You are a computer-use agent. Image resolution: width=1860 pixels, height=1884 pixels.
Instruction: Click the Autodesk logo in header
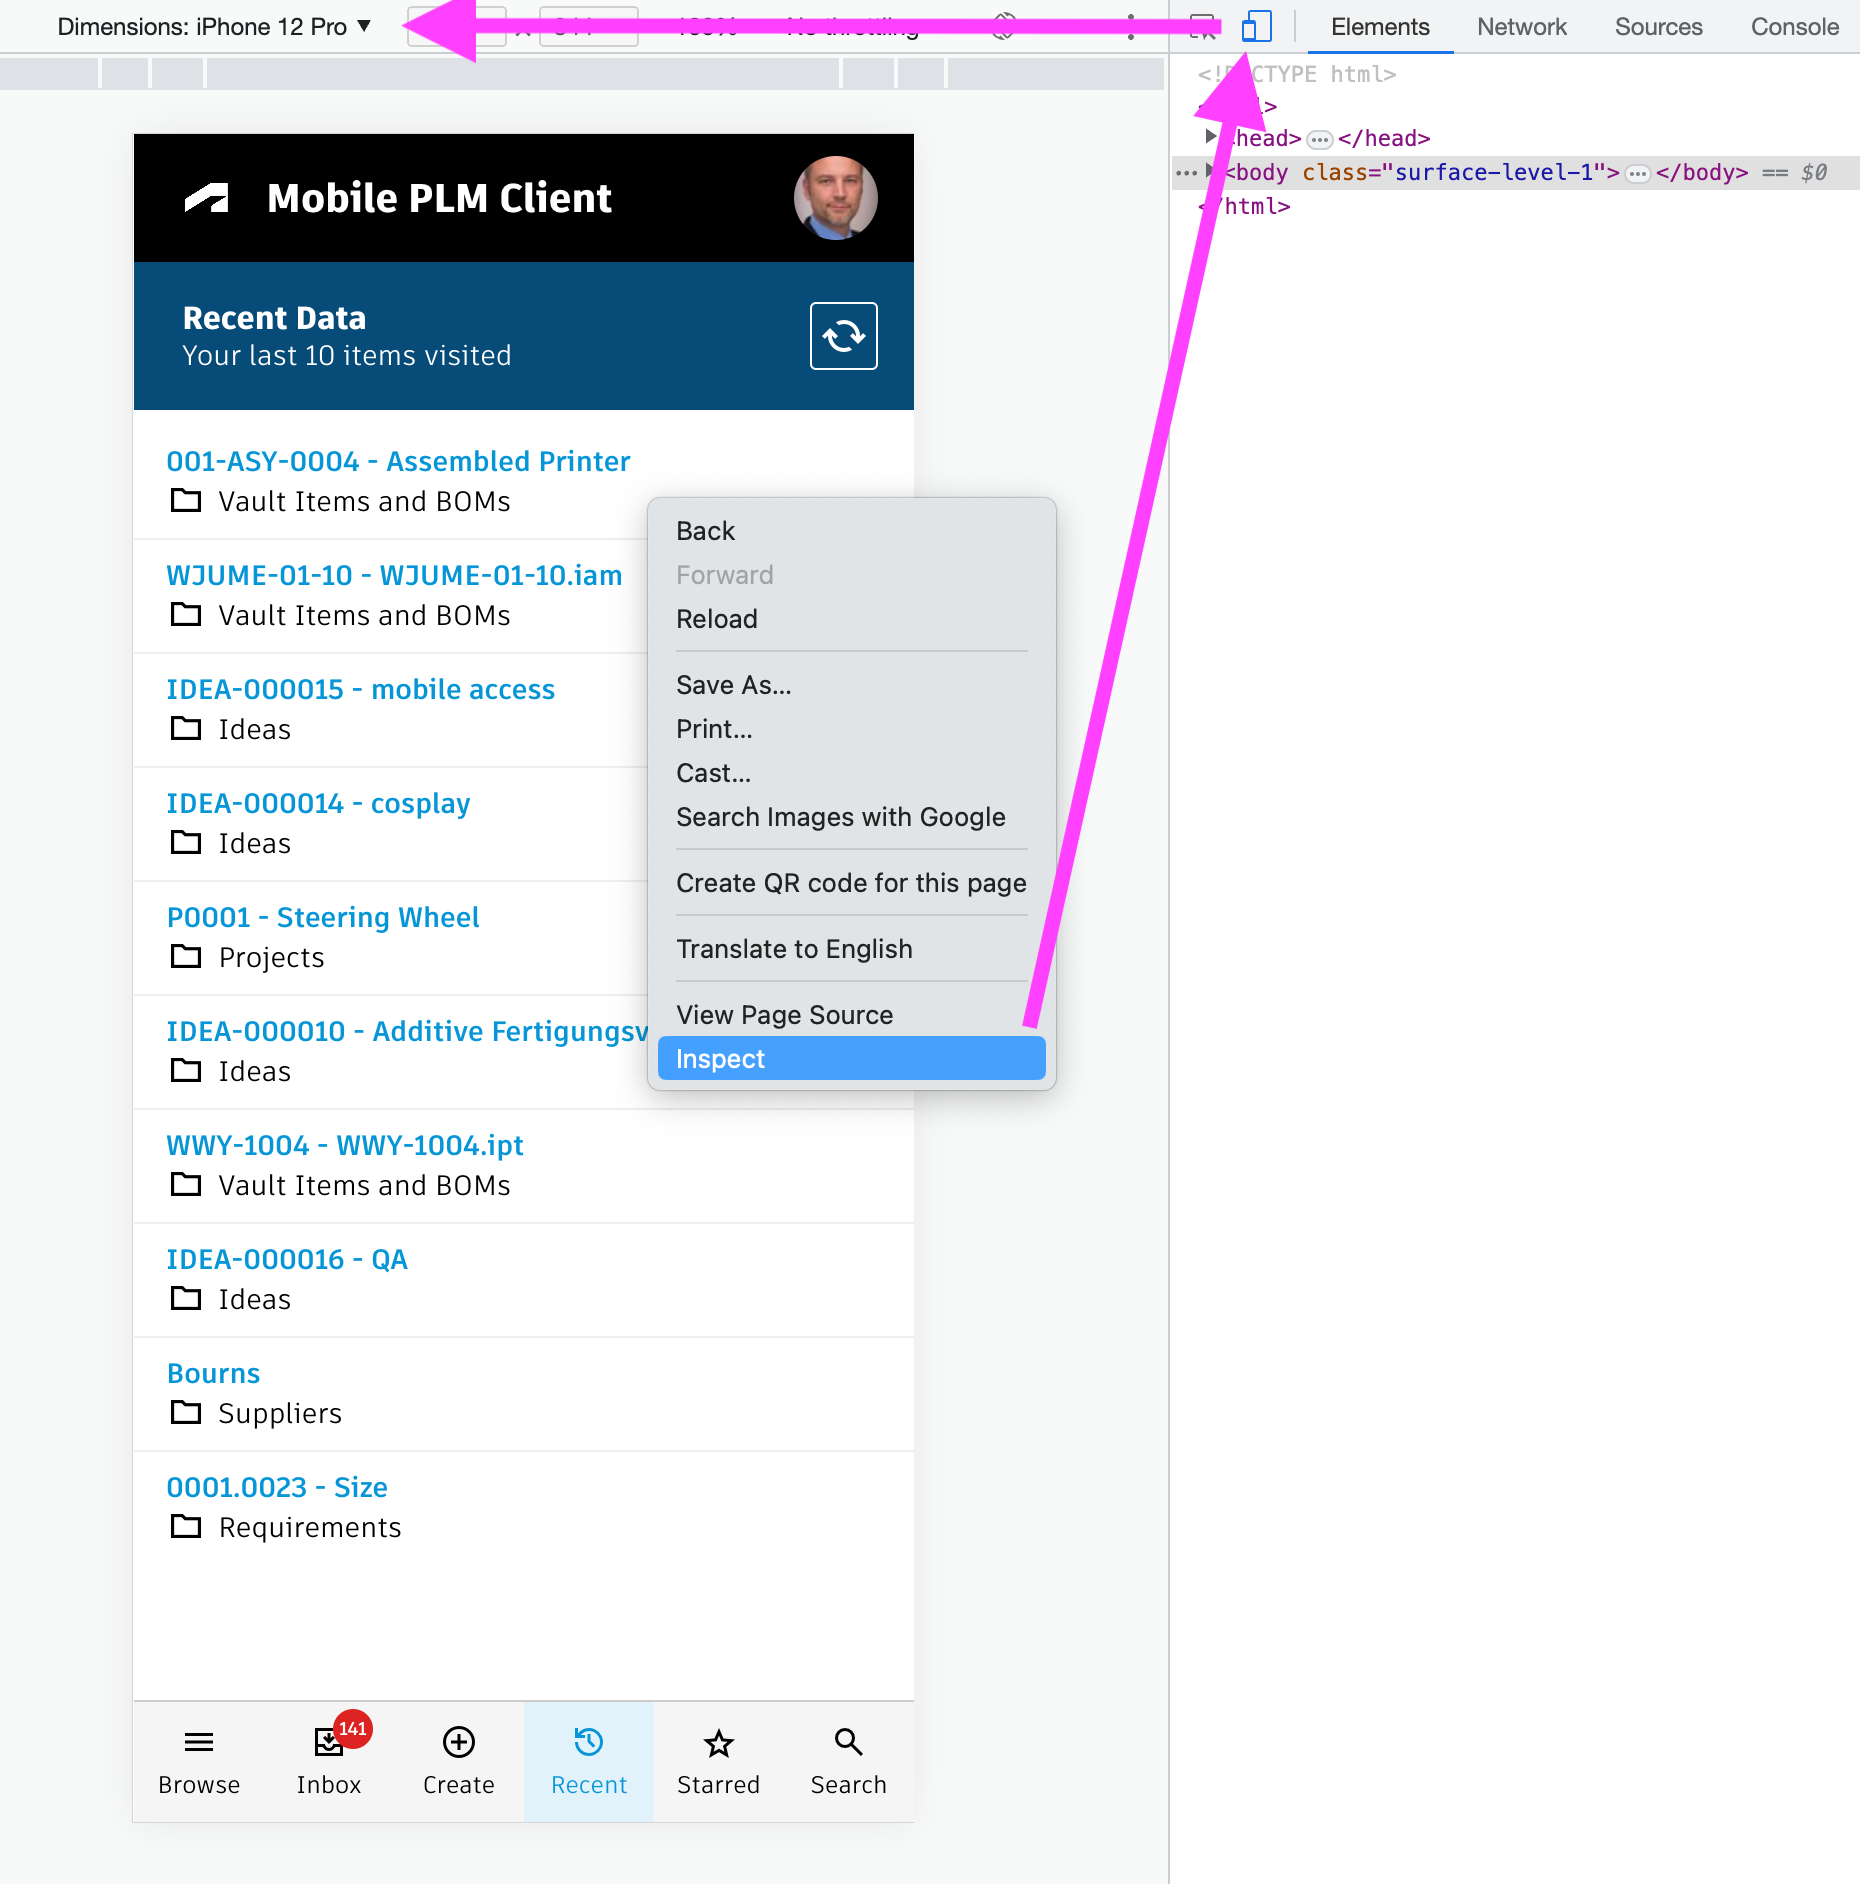tap(207, 198)
